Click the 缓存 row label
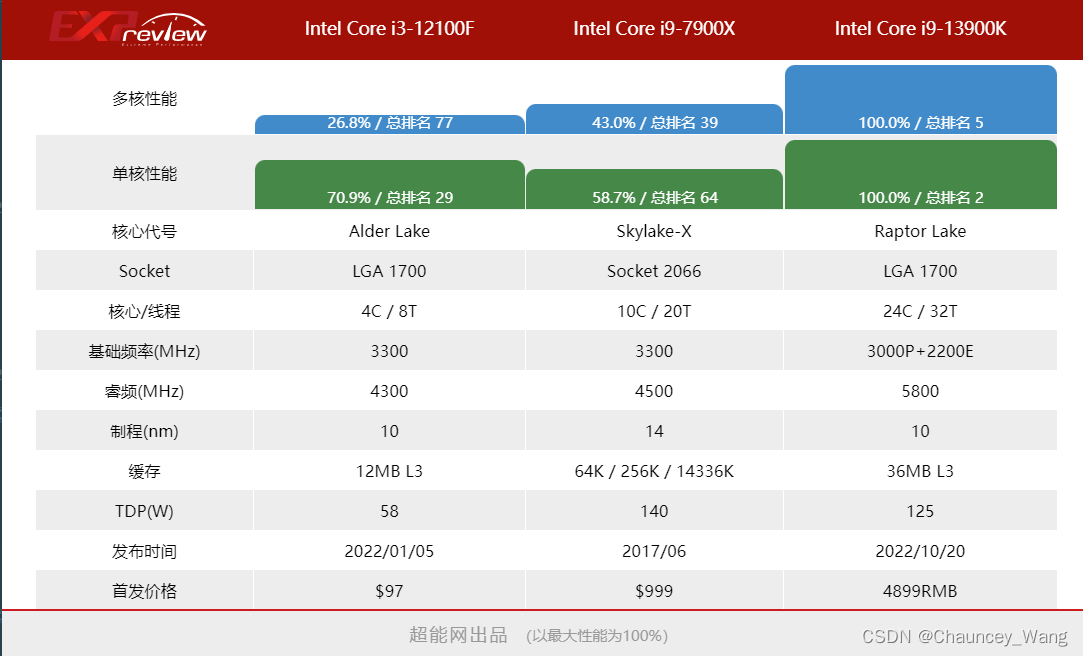Image resolution: width=1083 pixels, height=656 pixels. (x=144, y=472)
